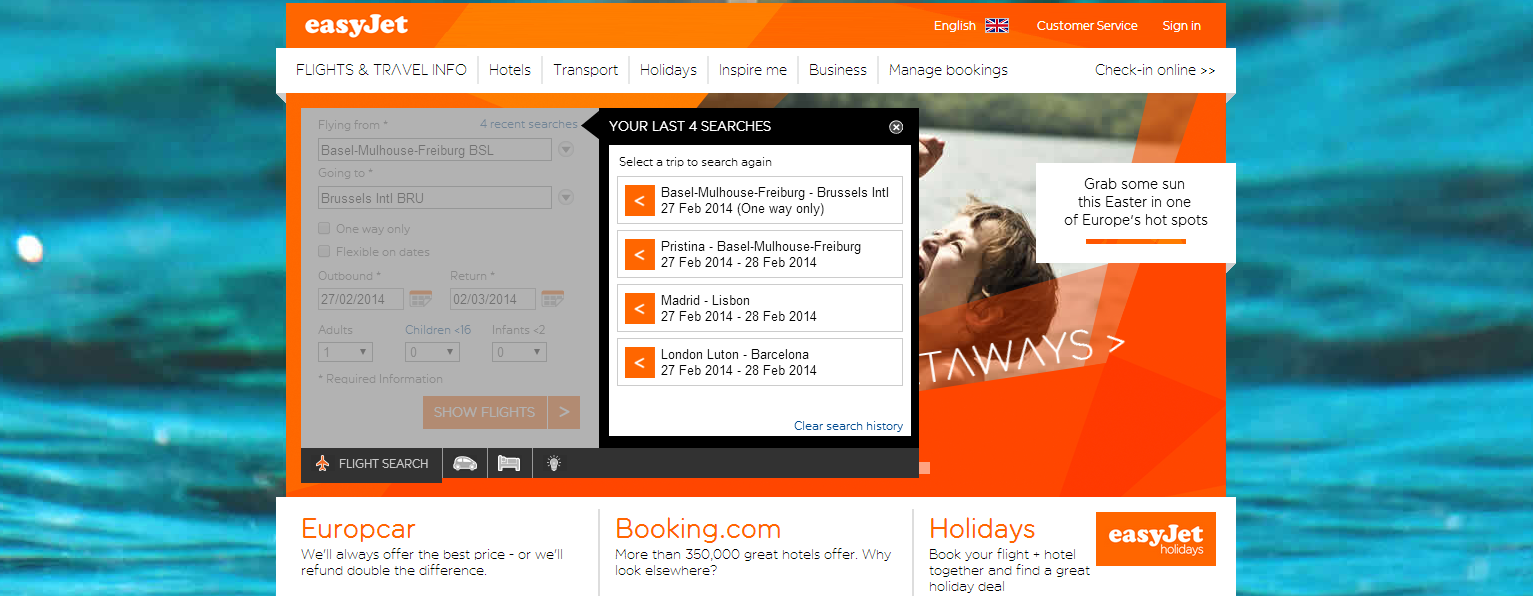Select the Basel-Mulhouse-Freiburg to Brussels search arrow
This screenshot has height=596, width=1533.
click(640, 201)
